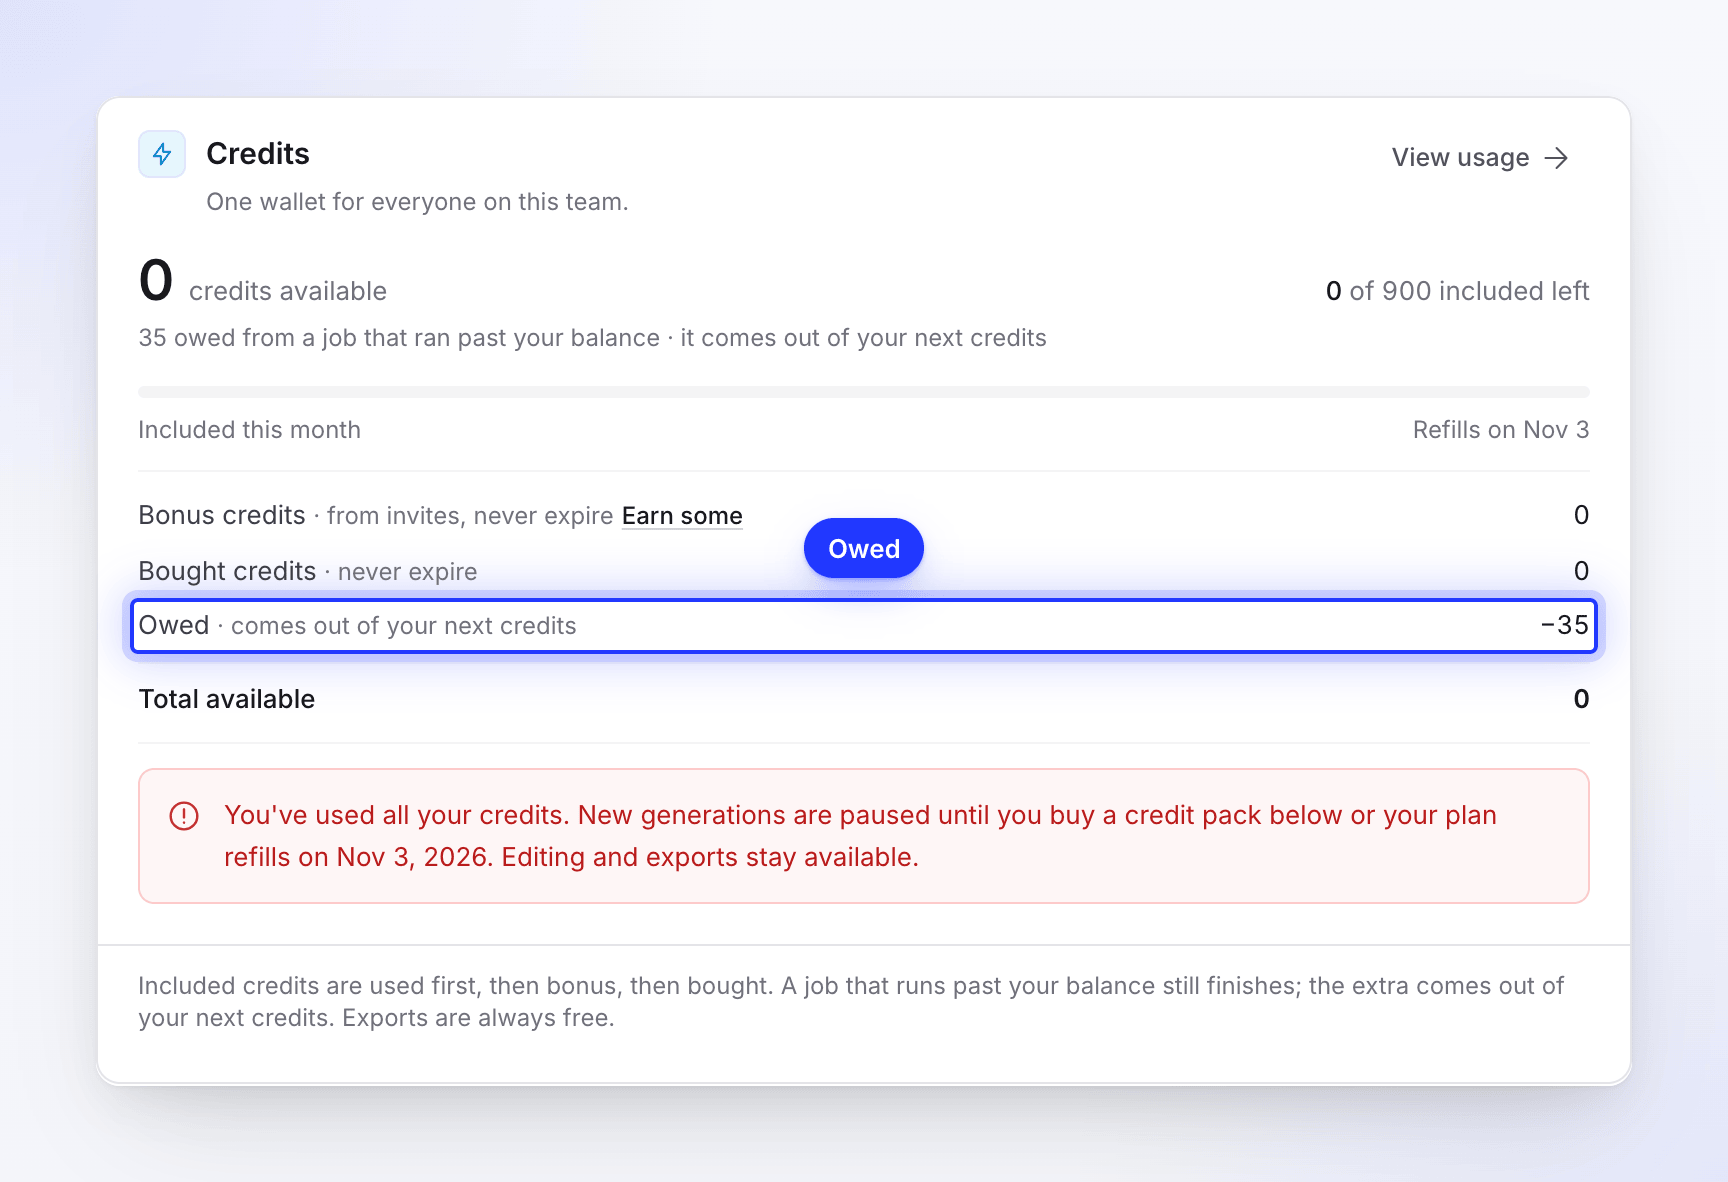Click the Credits heading title
The width and height of the screenshot is (1728, 1182).
click(258, 154)
